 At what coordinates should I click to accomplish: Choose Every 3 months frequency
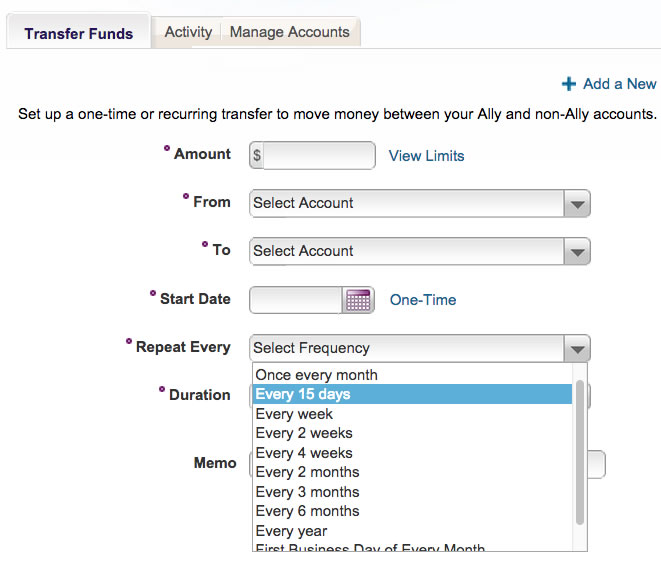[x=307, y=492]
